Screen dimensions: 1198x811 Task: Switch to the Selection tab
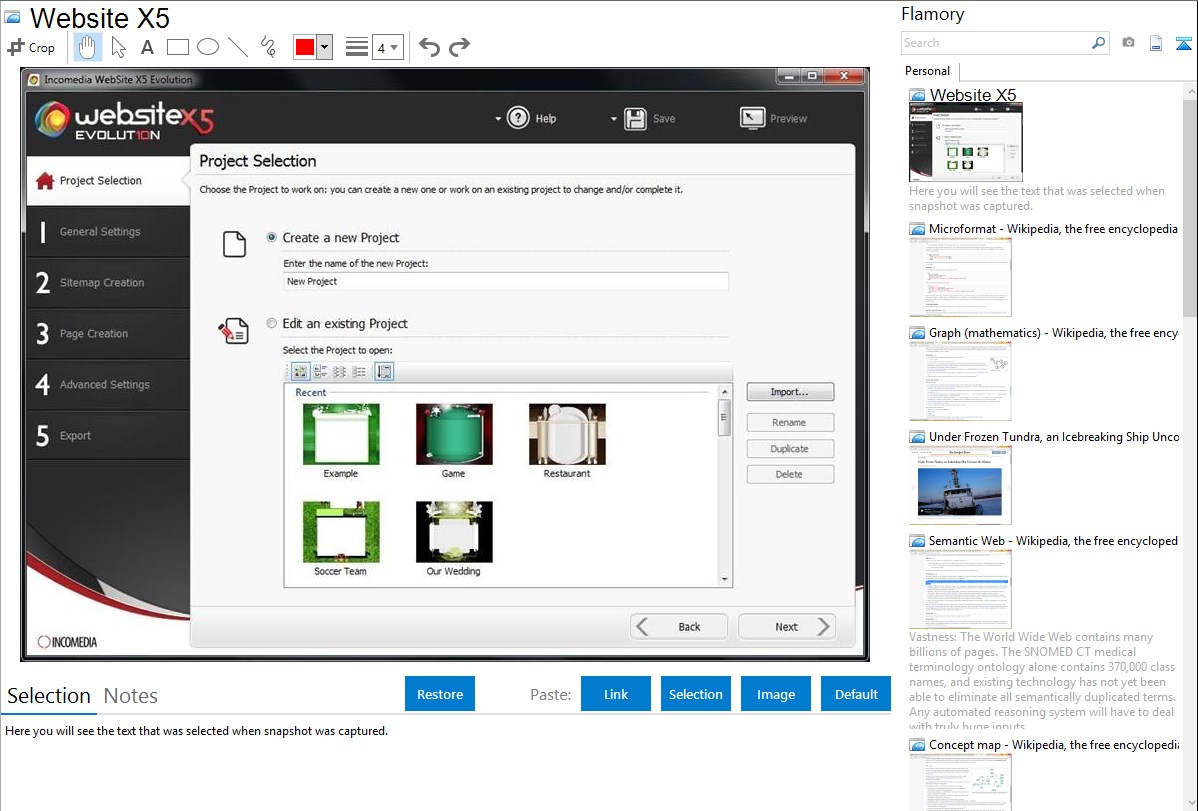(x=49, y=696)
